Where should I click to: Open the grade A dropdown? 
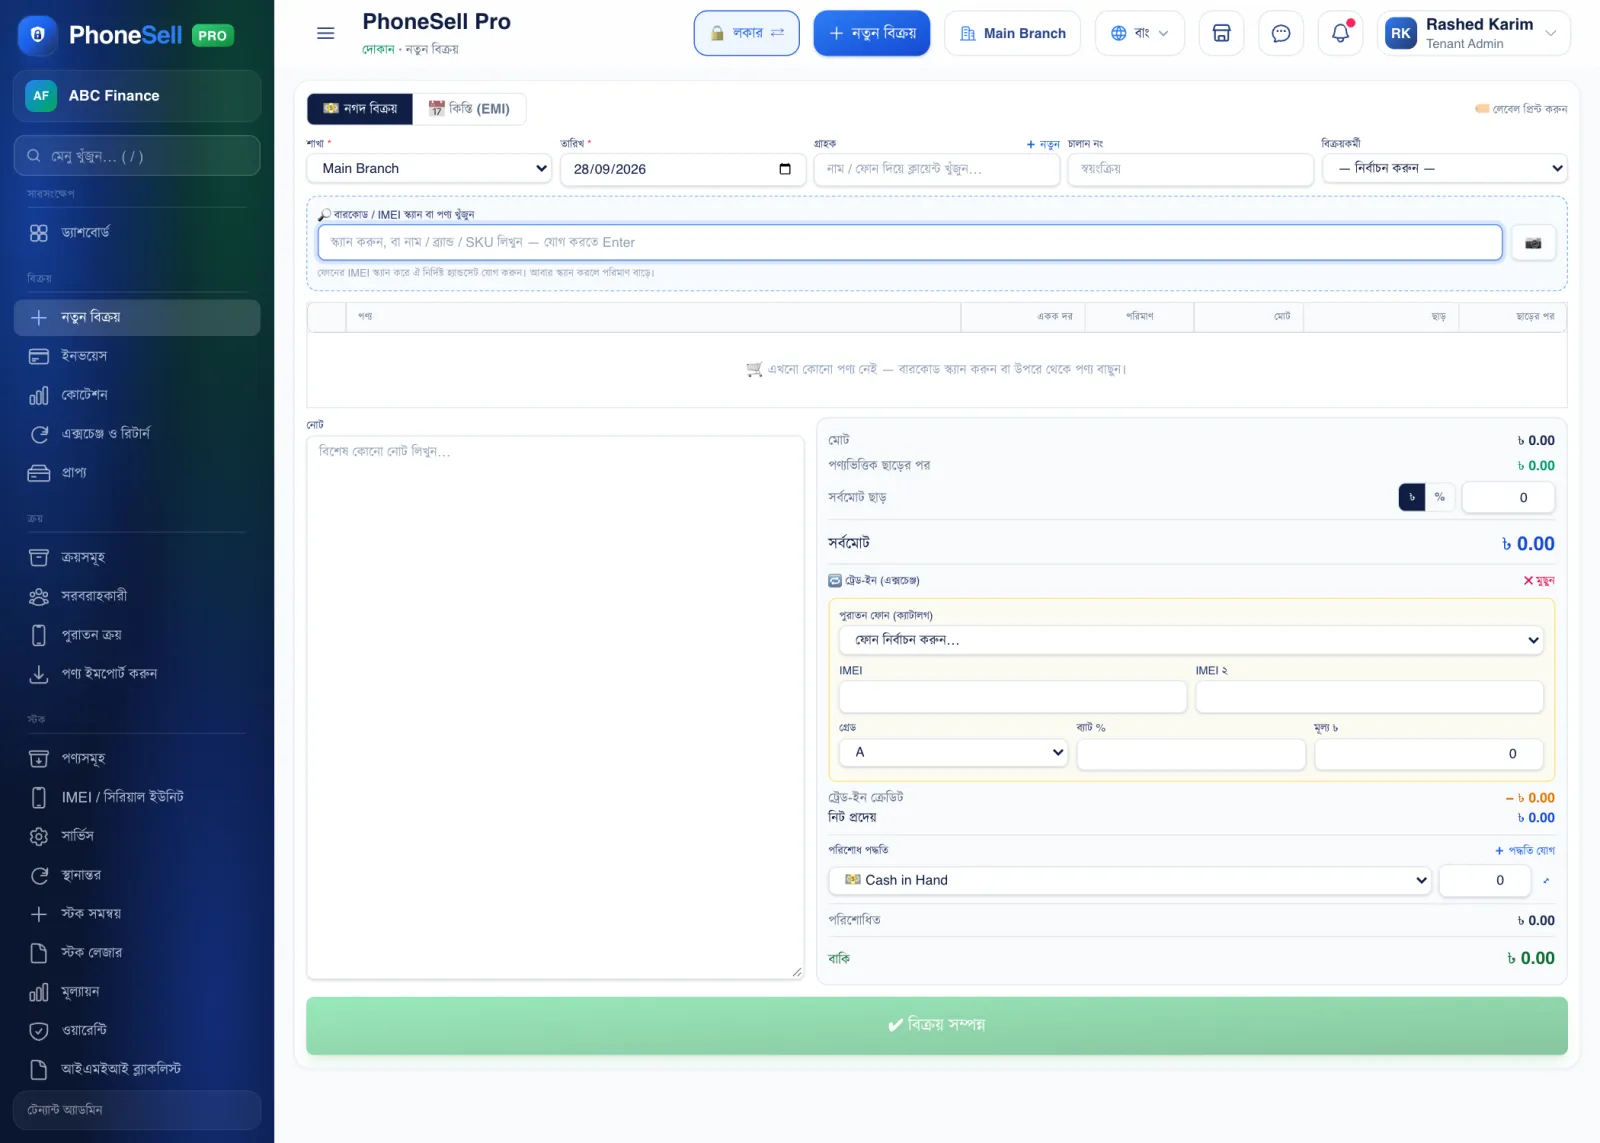coord(954,753)
